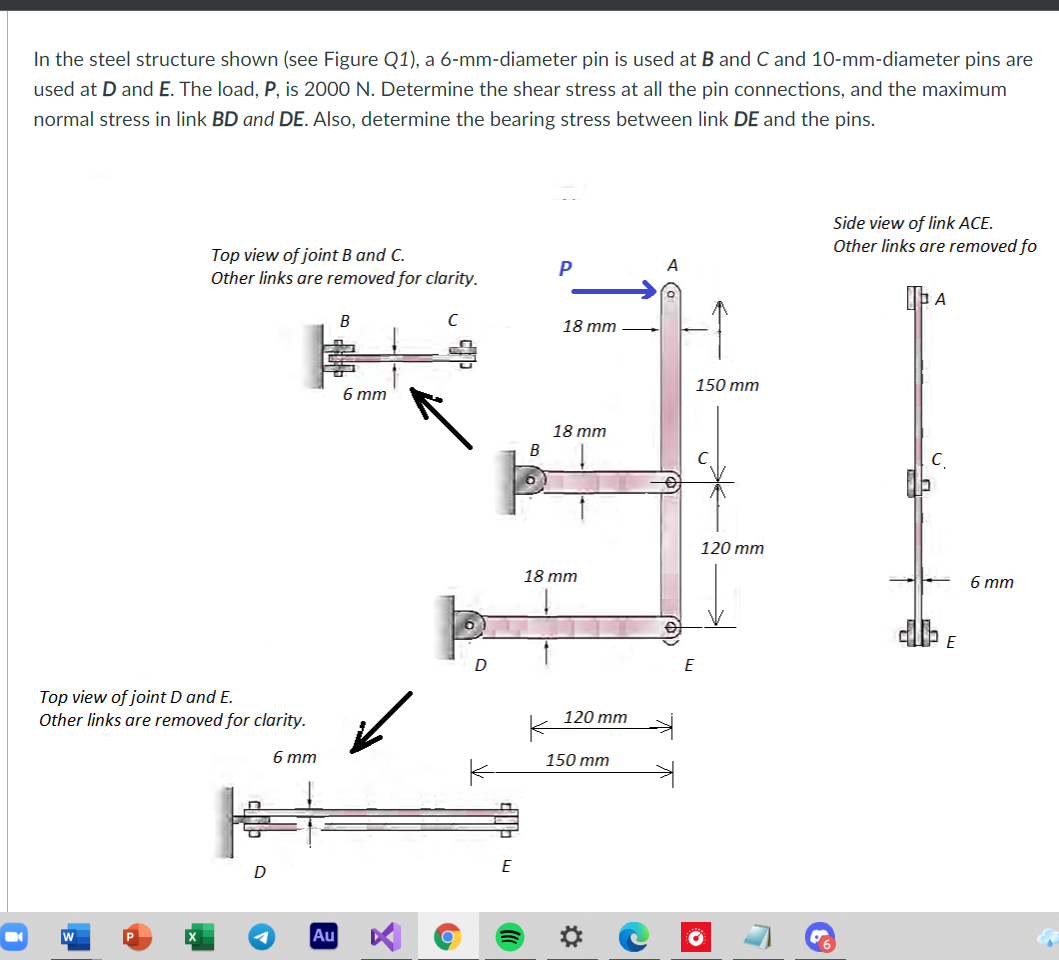Image resolution: width=1059 pixels, height=960 pixels.
Task: Click pin joint E on the main figure
Action: click(671, 627)
